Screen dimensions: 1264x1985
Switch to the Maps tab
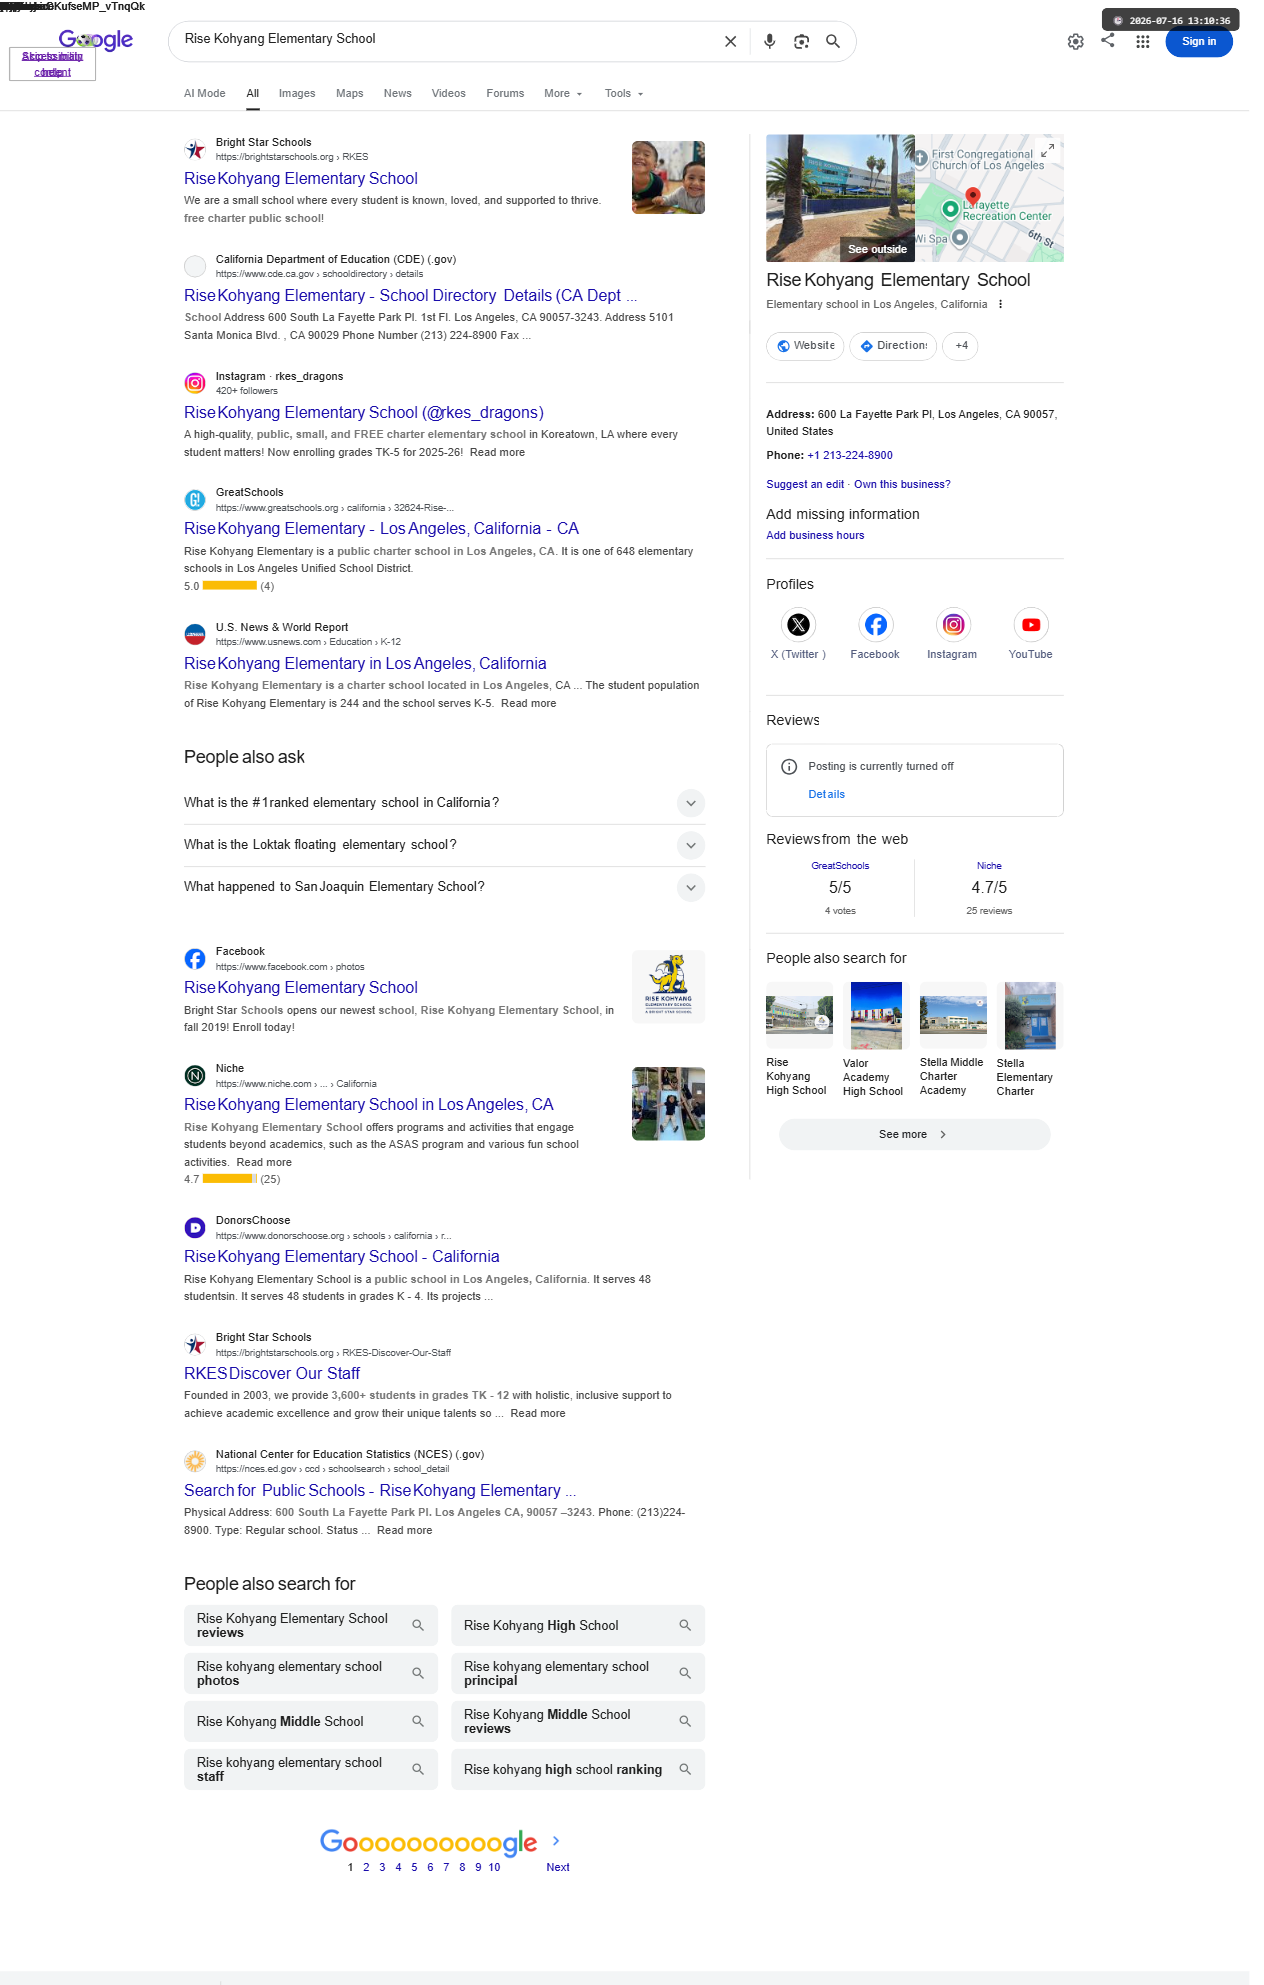tap(350, 94)
